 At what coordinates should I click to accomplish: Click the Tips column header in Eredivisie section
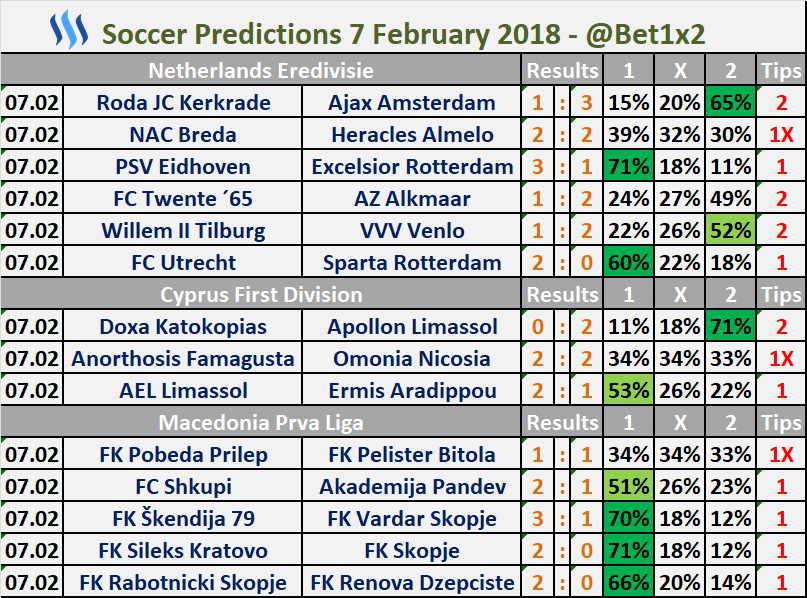coord(781,71)
